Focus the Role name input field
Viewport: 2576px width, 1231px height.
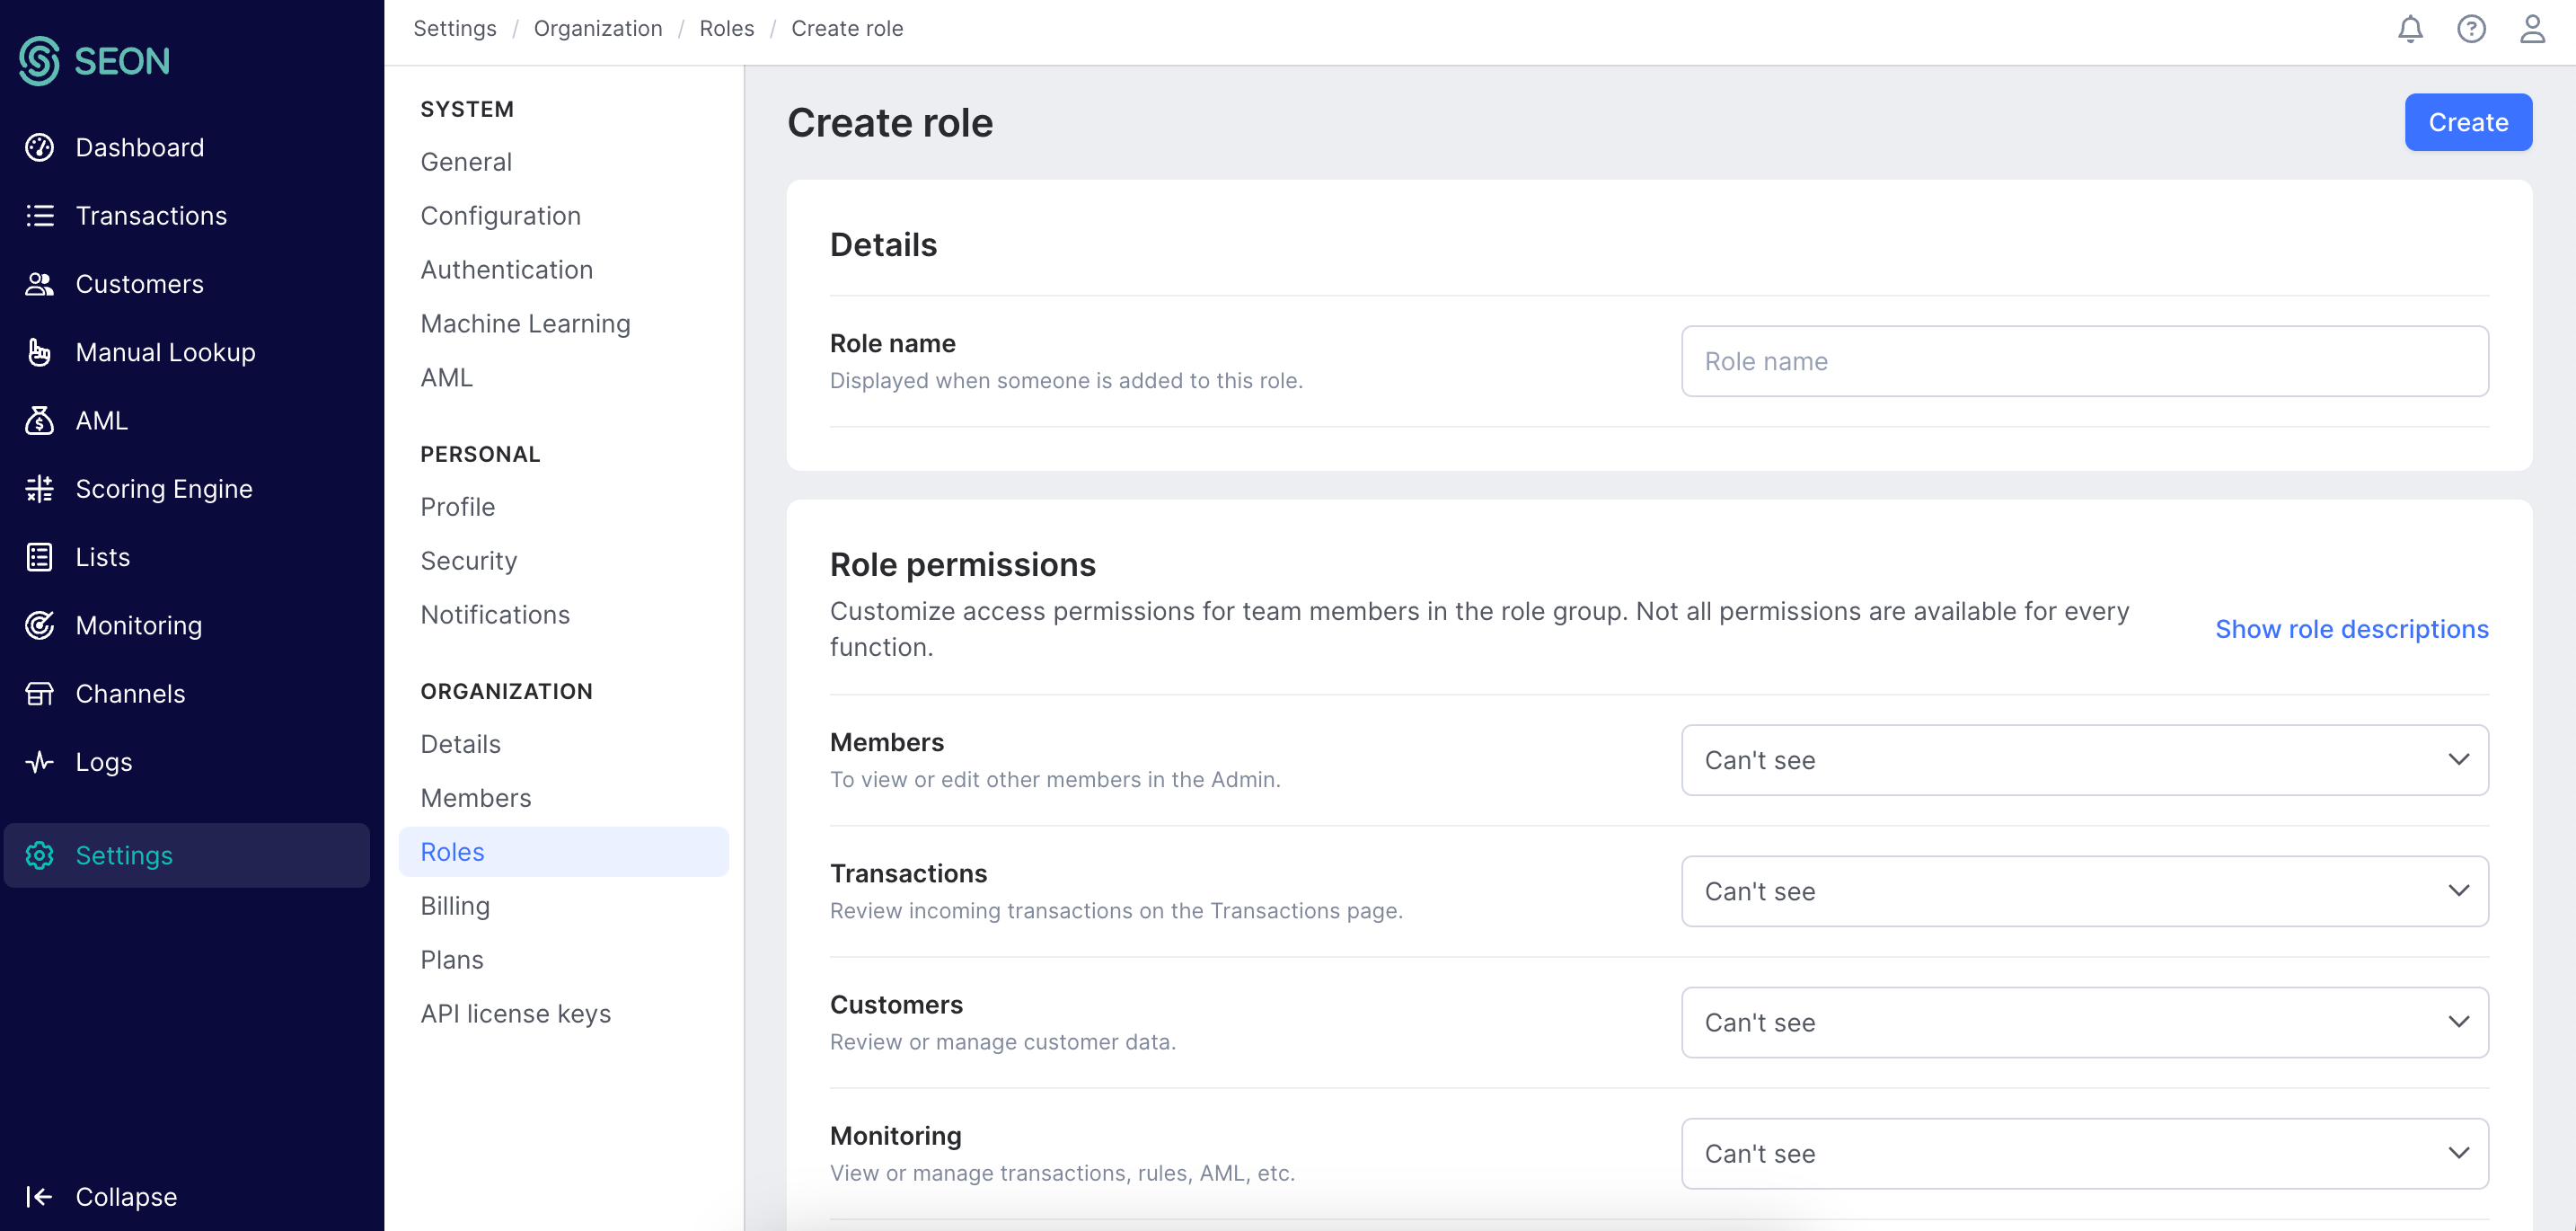tap(2084, 361)
